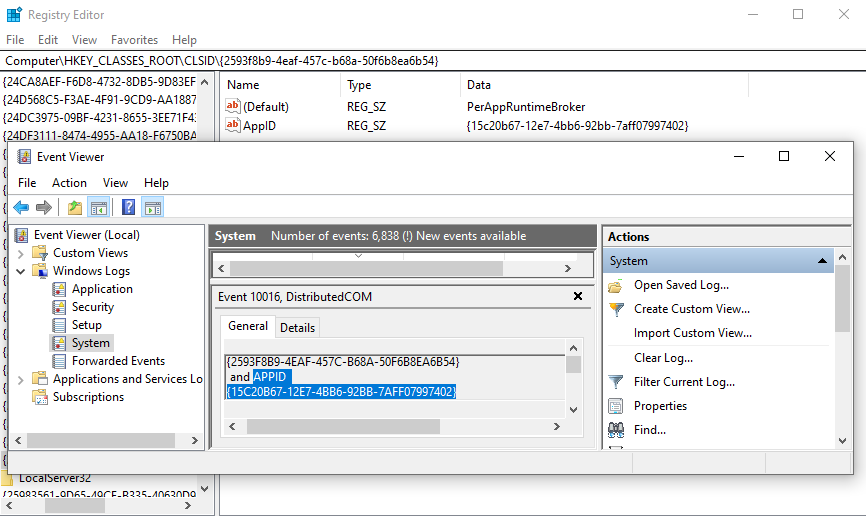Click the Event Viewer title bar icon
The height and width of the screenshot is (516, 866).
click(24, 157)
